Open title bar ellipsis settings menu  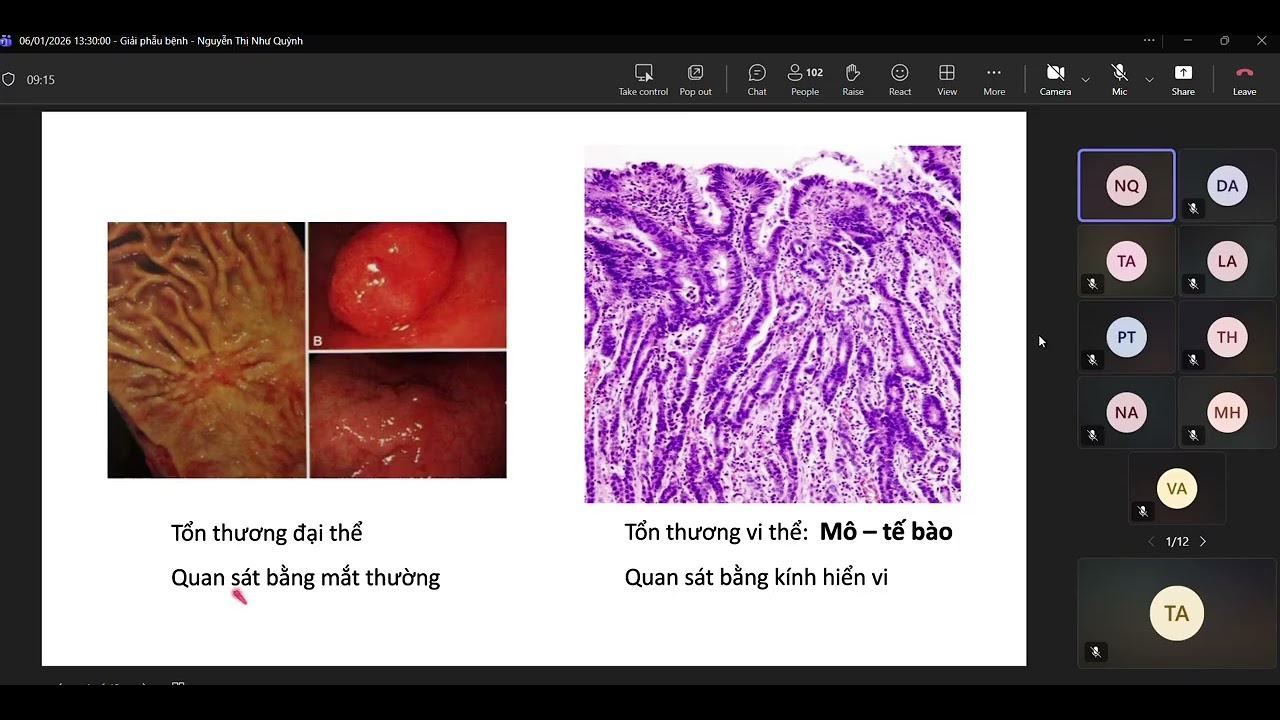pos(1149,41)
